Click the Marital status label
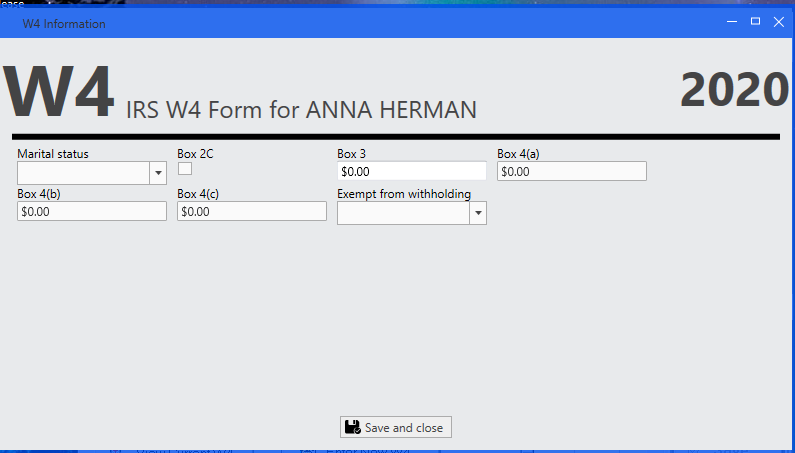 [x=53, y=154]
